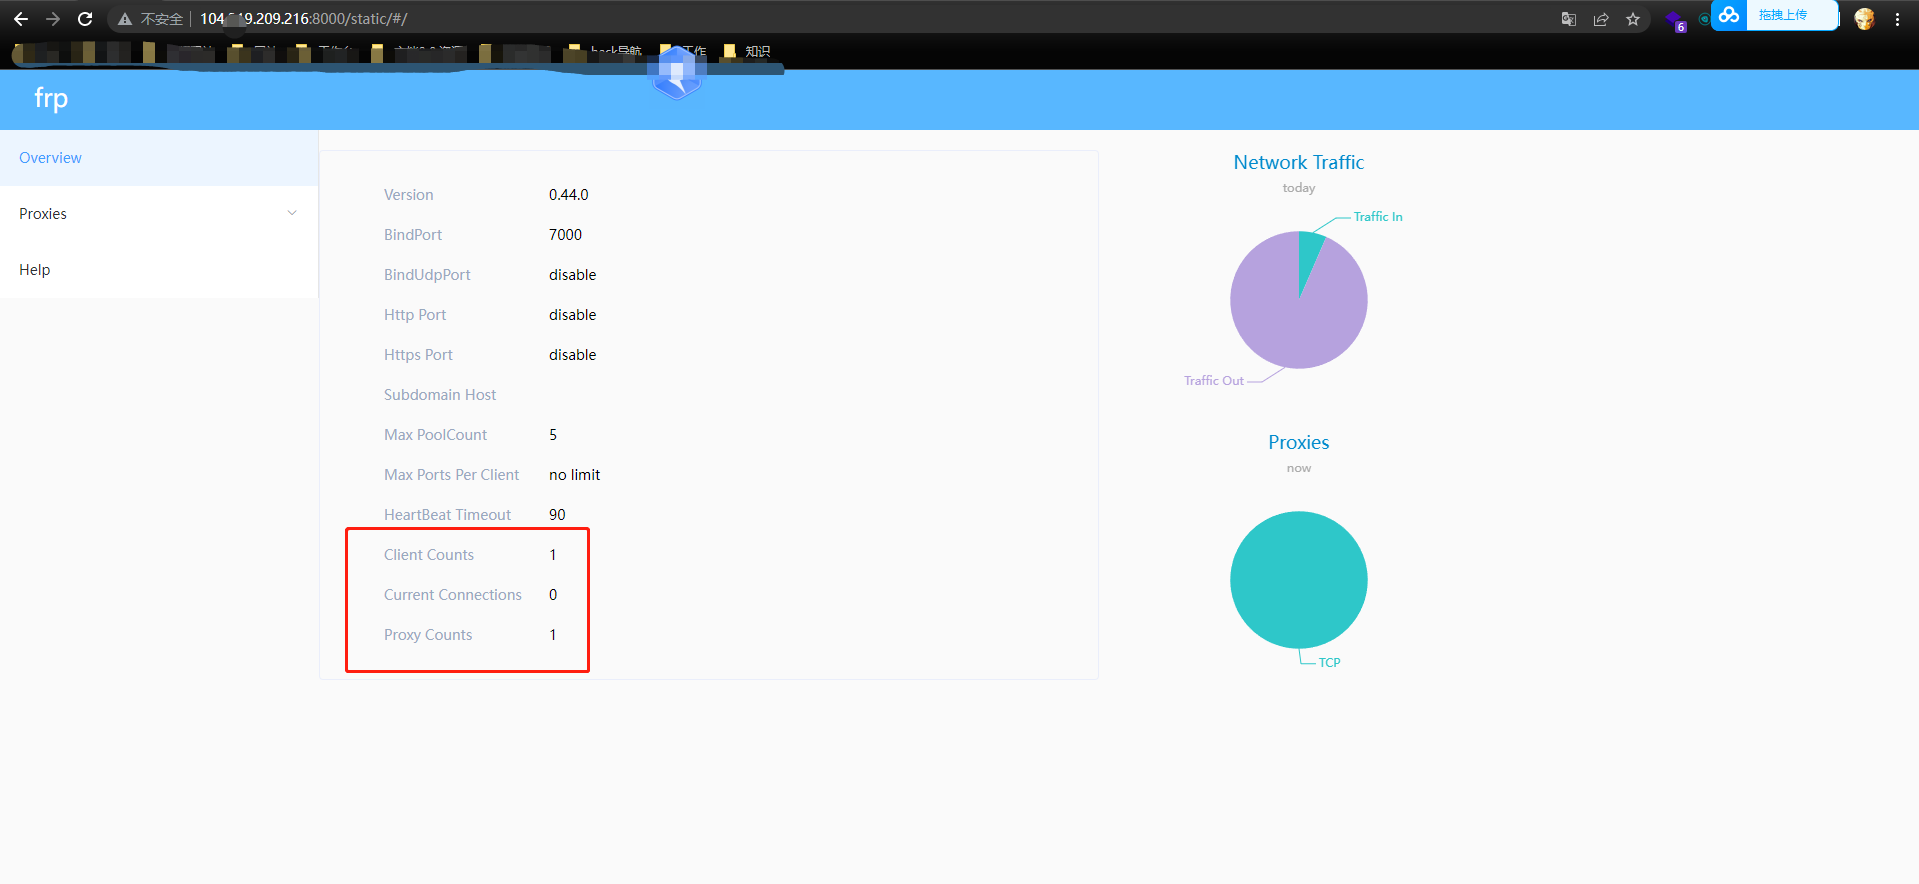Open the Proxies sidebar menu
This screenshot has width=1919, height=884.
pyautogui.click(x=159, y=214)
